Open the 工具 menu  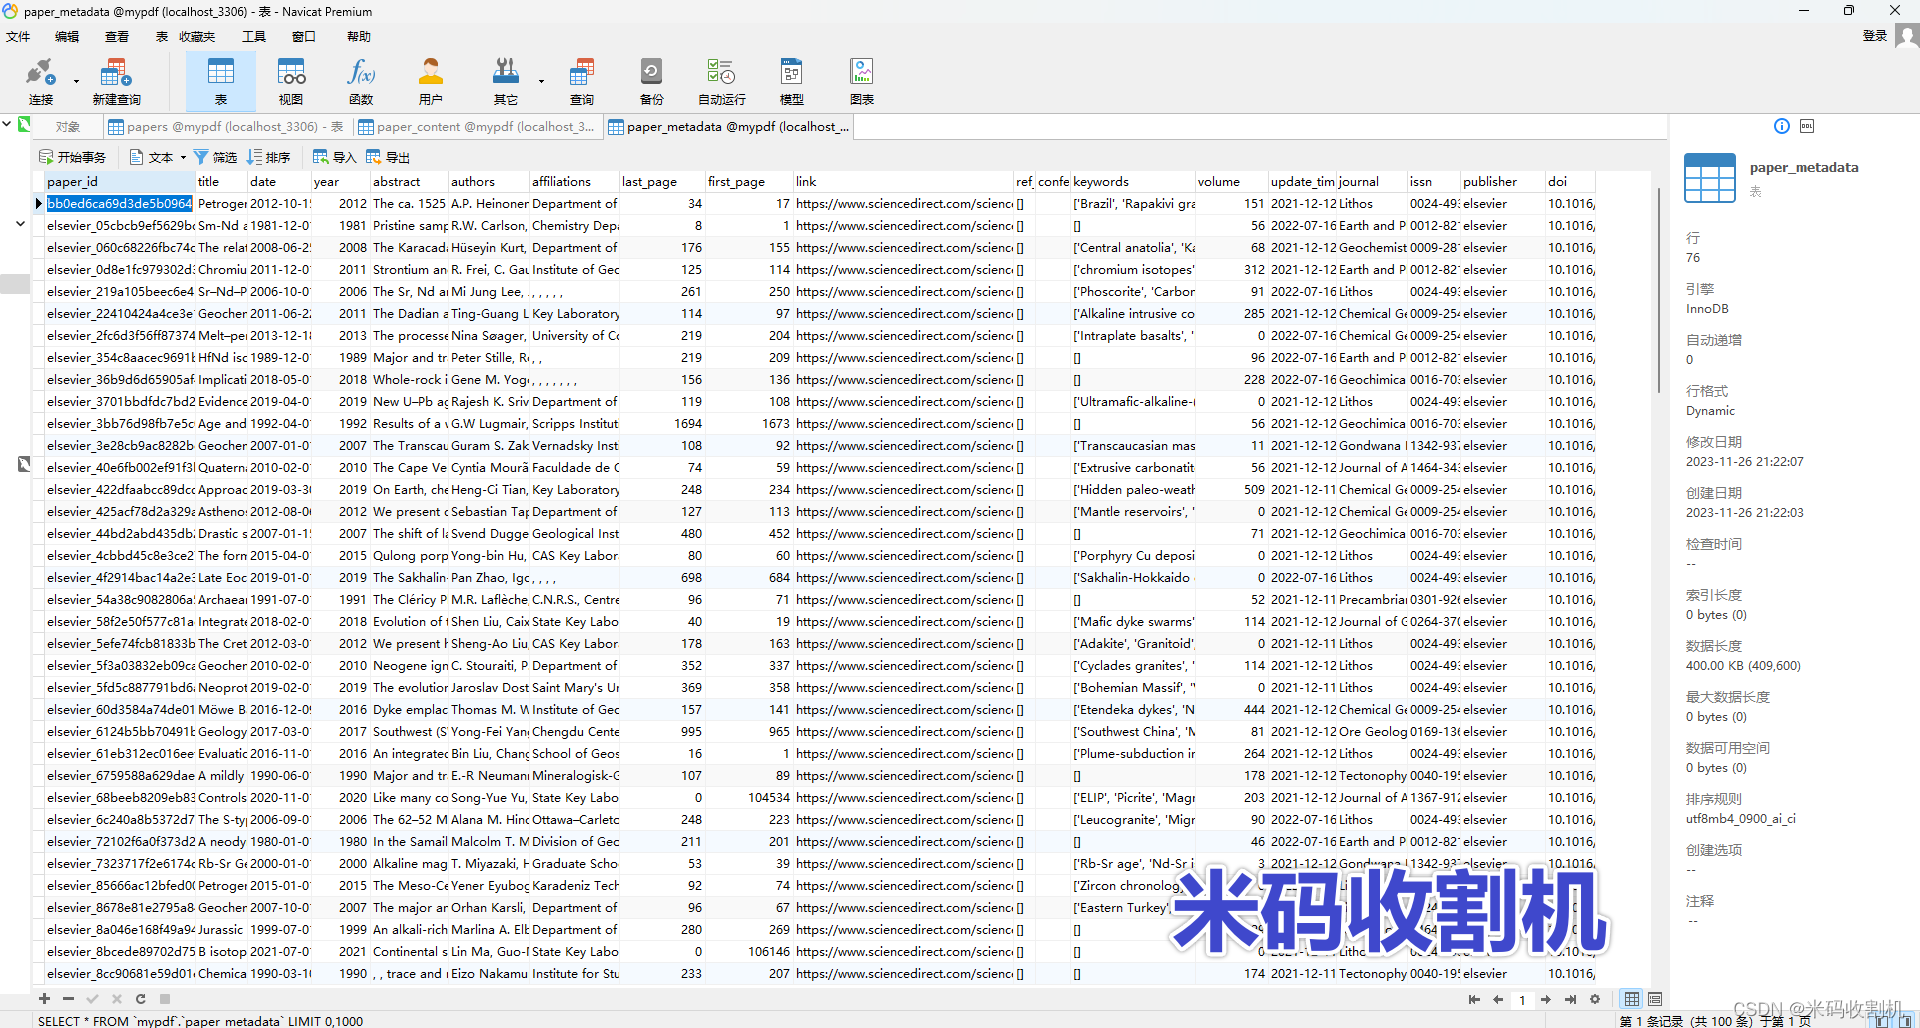click(254, 37)
